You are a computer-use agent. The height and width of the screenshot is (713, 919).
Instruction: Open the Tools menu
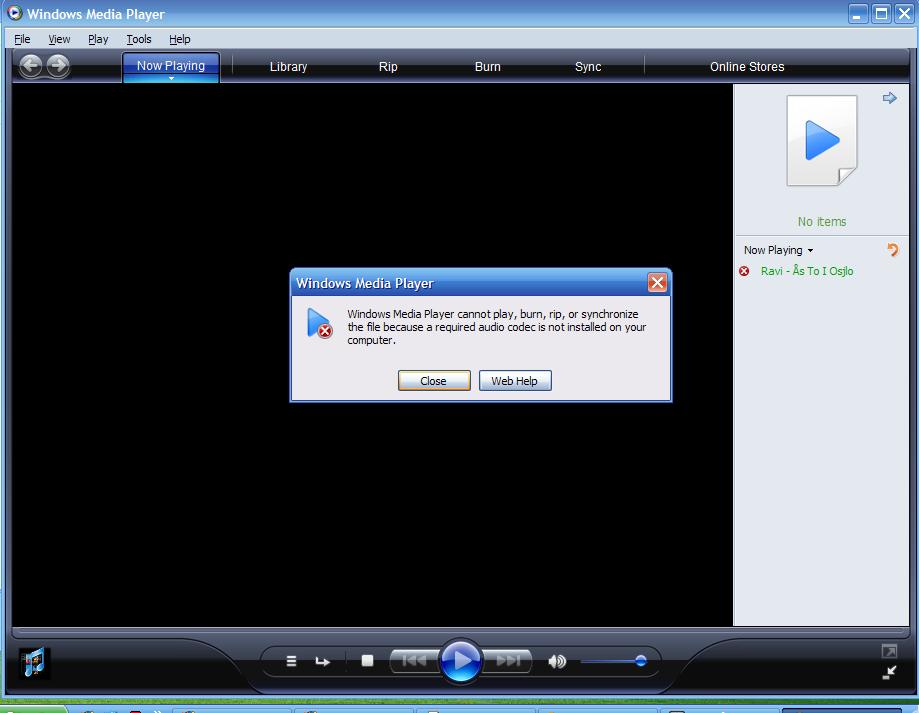click(x=139, y=39)
